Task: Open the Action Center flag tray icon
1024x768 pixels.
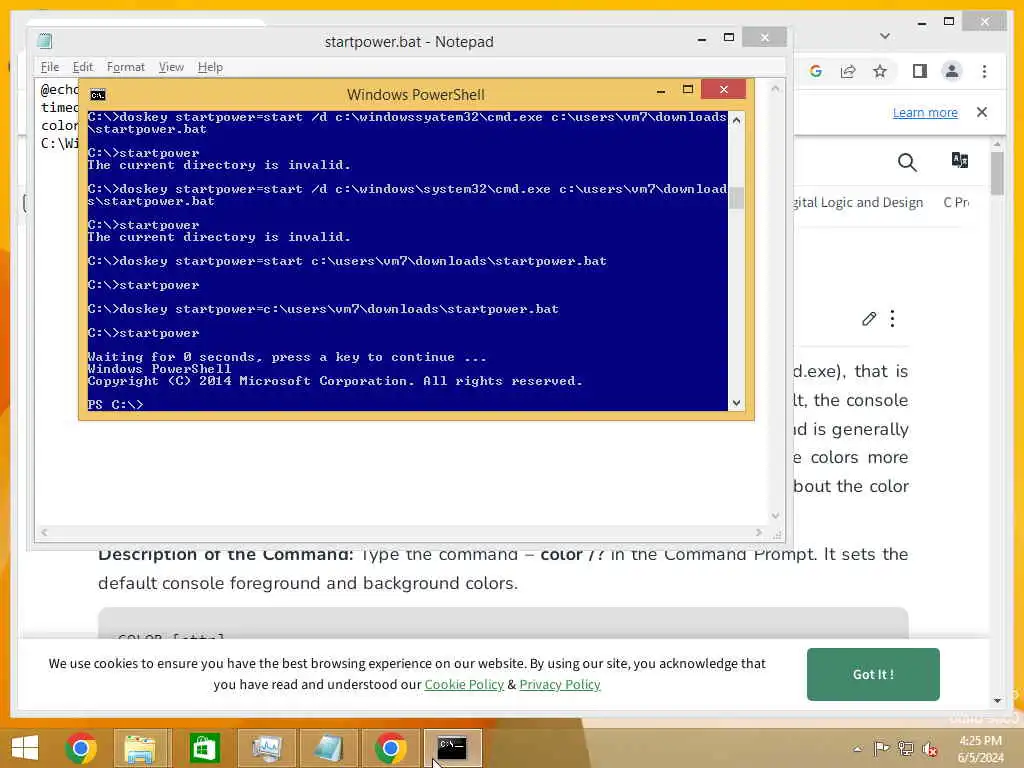Action: [x=882, y=749]
